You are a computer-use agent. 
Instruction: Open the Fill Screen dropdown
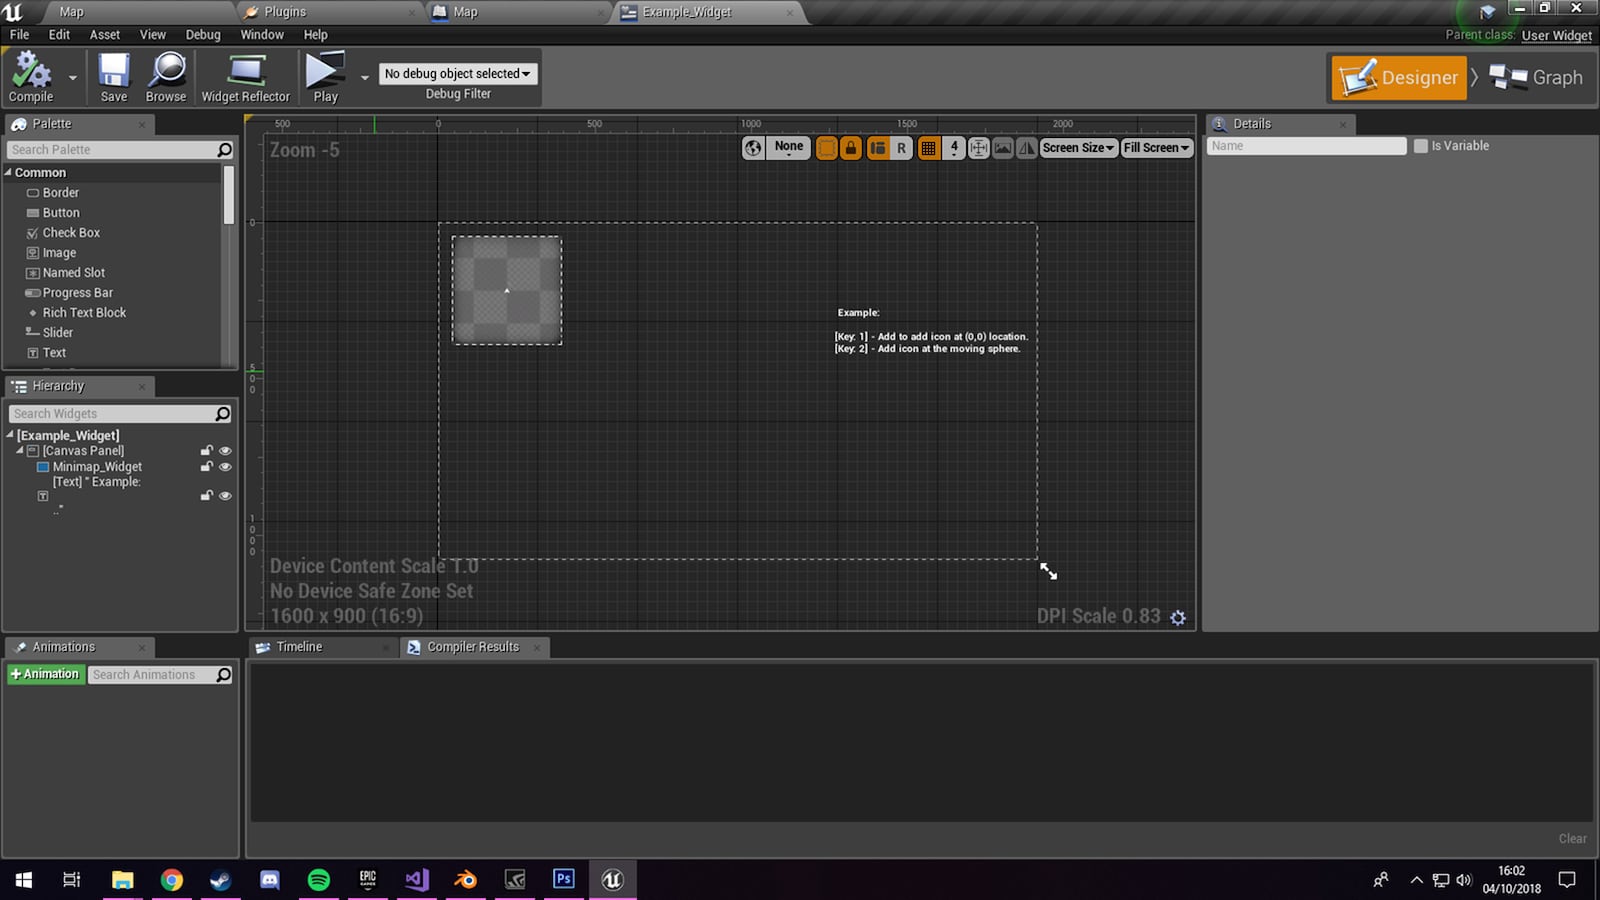point(1156,147)
